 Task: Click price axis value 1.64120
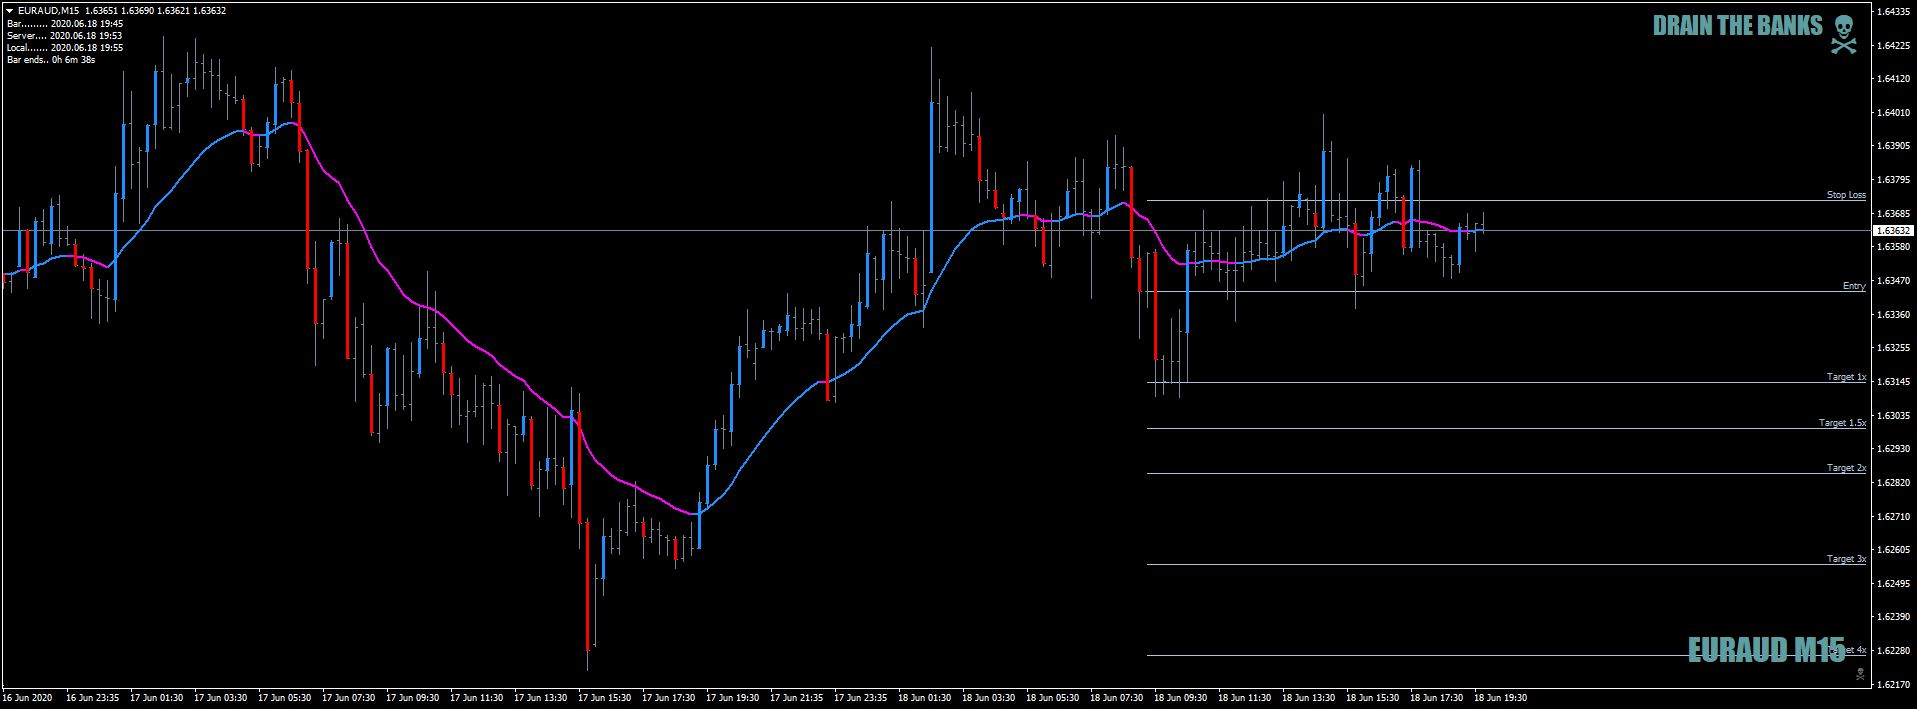point(1895,79)
